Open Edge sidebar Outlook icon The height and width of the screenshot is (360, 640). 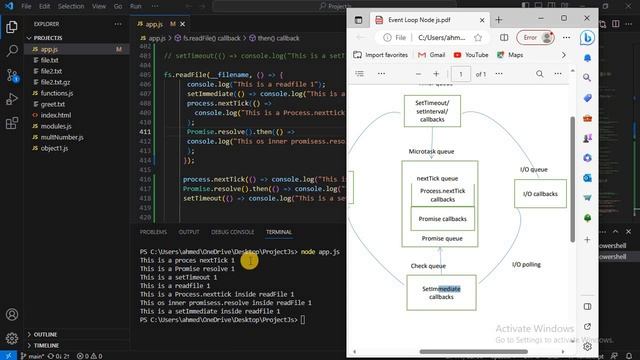pyautogui.click(x=587, y=178)
